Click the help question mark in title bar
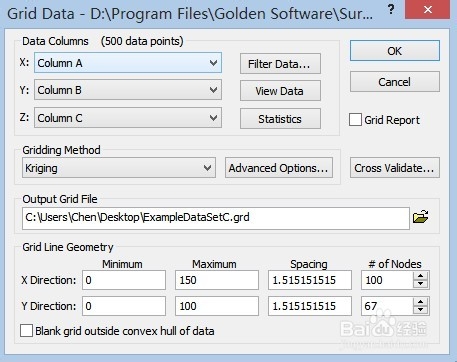Image resolution: width=457 pixels, height=362 pixels. [x=391, y=9]
